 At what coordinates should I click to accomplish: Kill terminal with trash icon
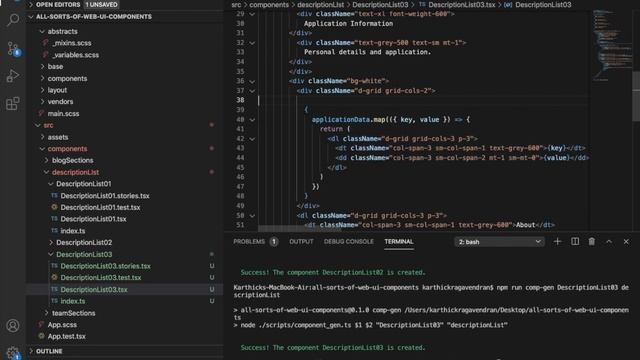(x=591, y=242)
